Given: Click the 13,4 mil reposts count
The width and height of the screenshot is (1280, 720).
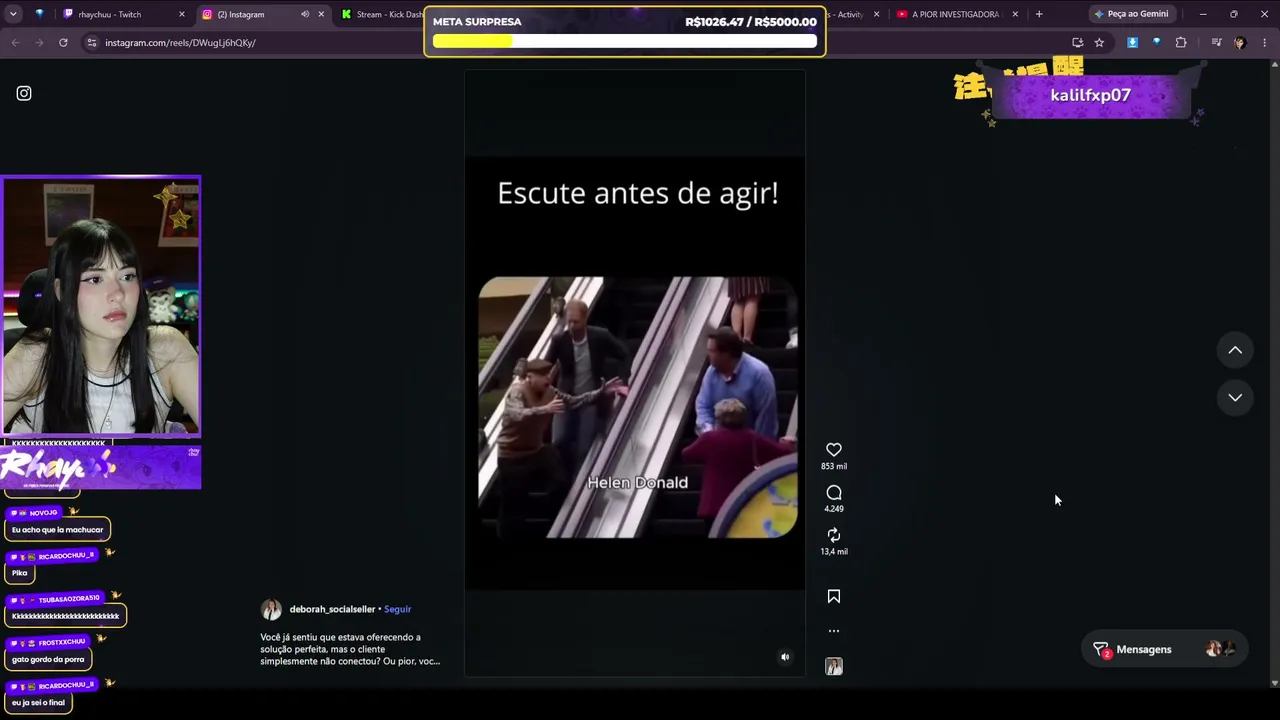Looking at the screenshot, I should pyautogui.click(x=834, y=552).
